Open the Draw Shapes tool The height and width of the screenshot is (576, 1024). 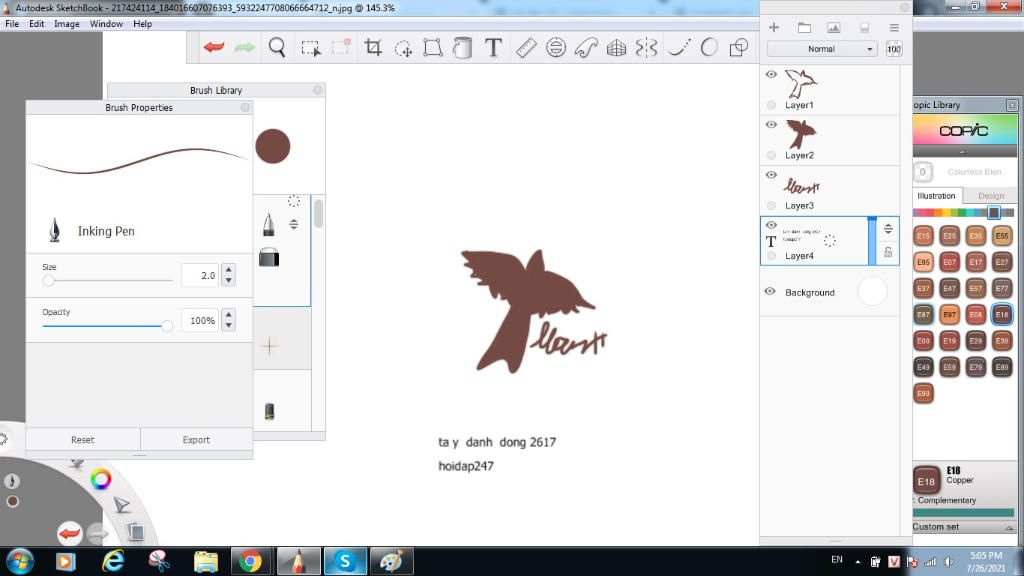[739, 48]
